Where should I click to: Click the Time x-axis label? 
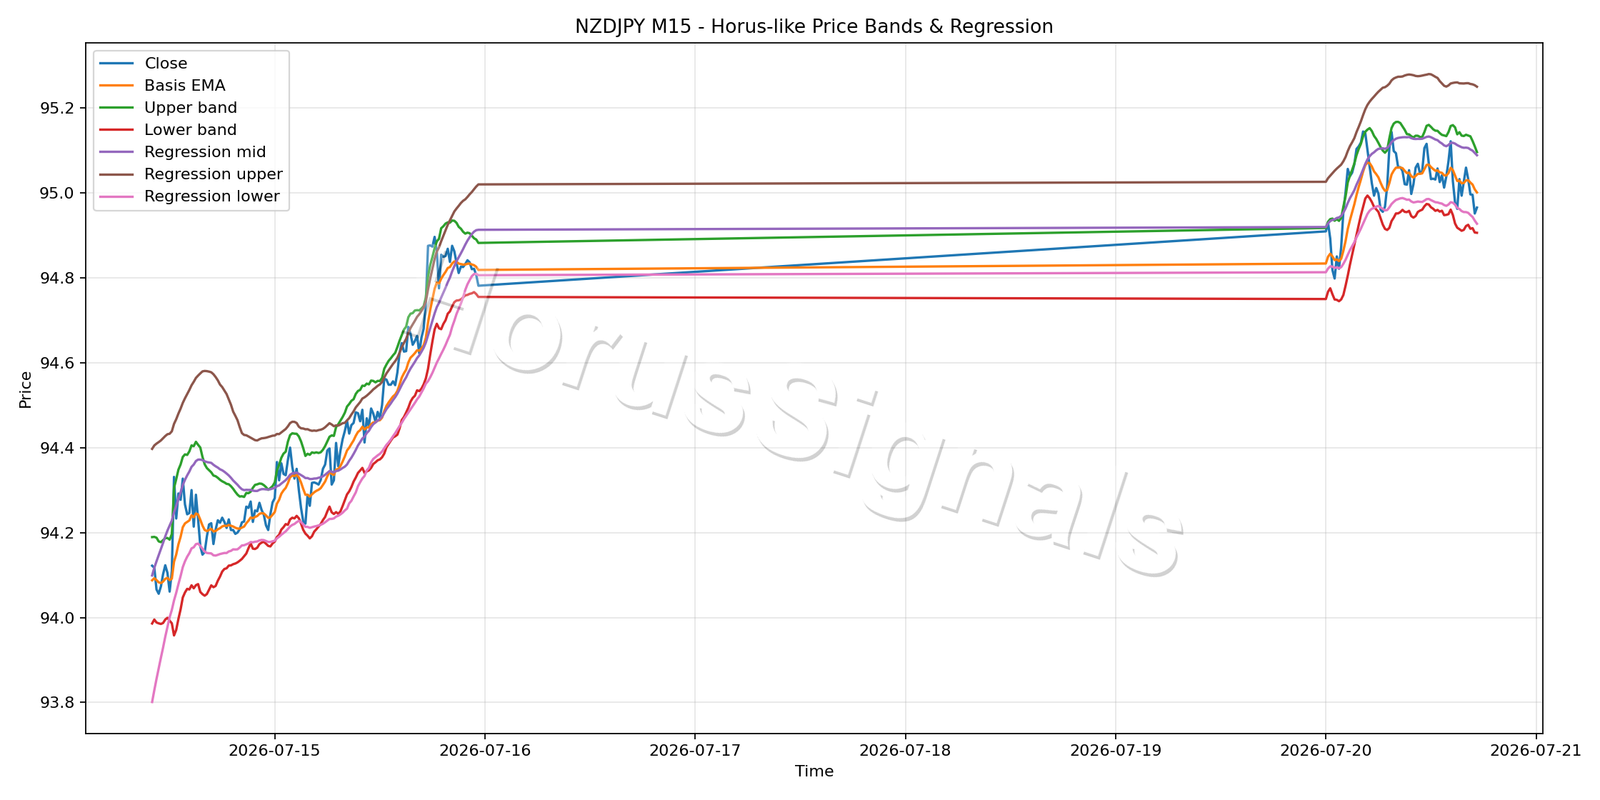814,771
